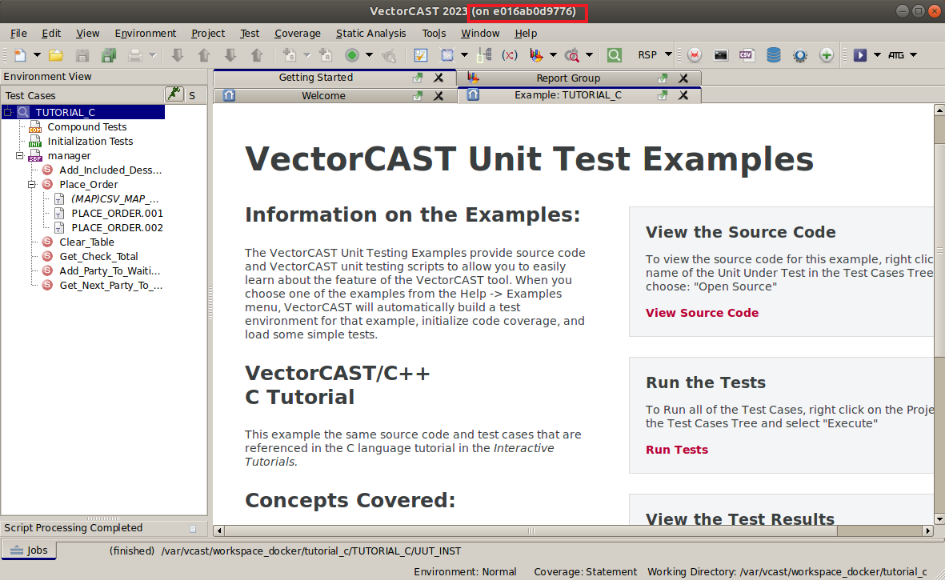
Task: Click the wrench icon in Test Cases header
Action: [x=174, y=95]
